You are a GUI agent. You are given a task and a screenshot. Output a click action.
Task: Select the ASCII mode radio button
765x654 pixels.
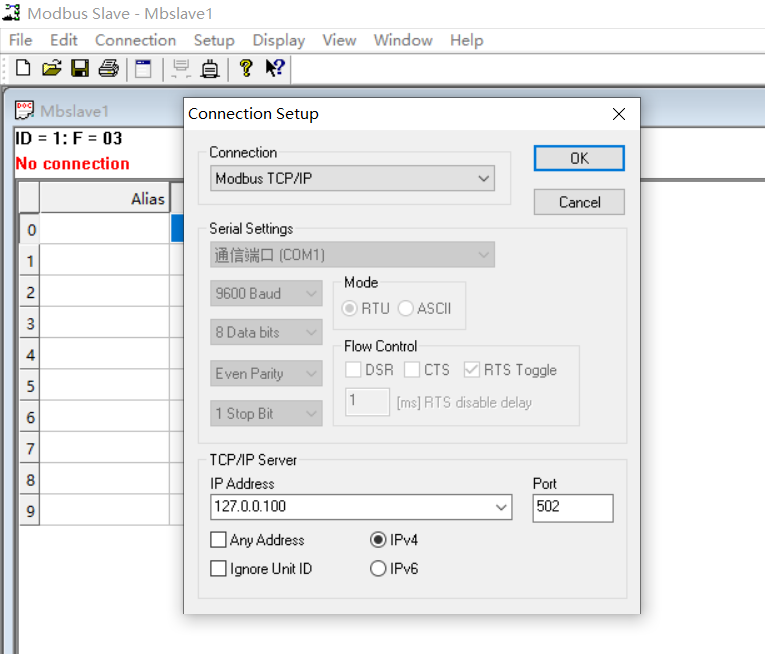pyautogui.click(x=405, y=308)
